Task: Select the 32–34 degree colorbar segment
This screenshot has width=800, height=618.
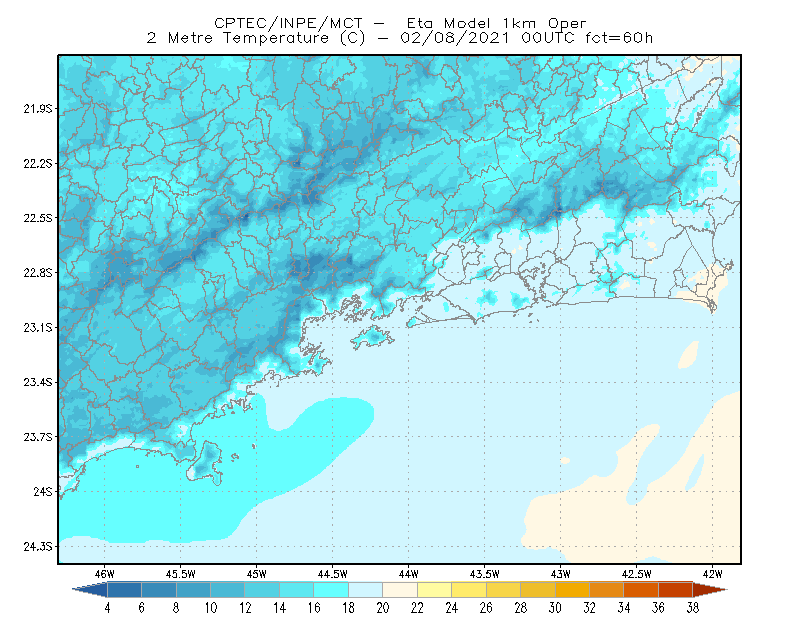Action: click(607, 590)
